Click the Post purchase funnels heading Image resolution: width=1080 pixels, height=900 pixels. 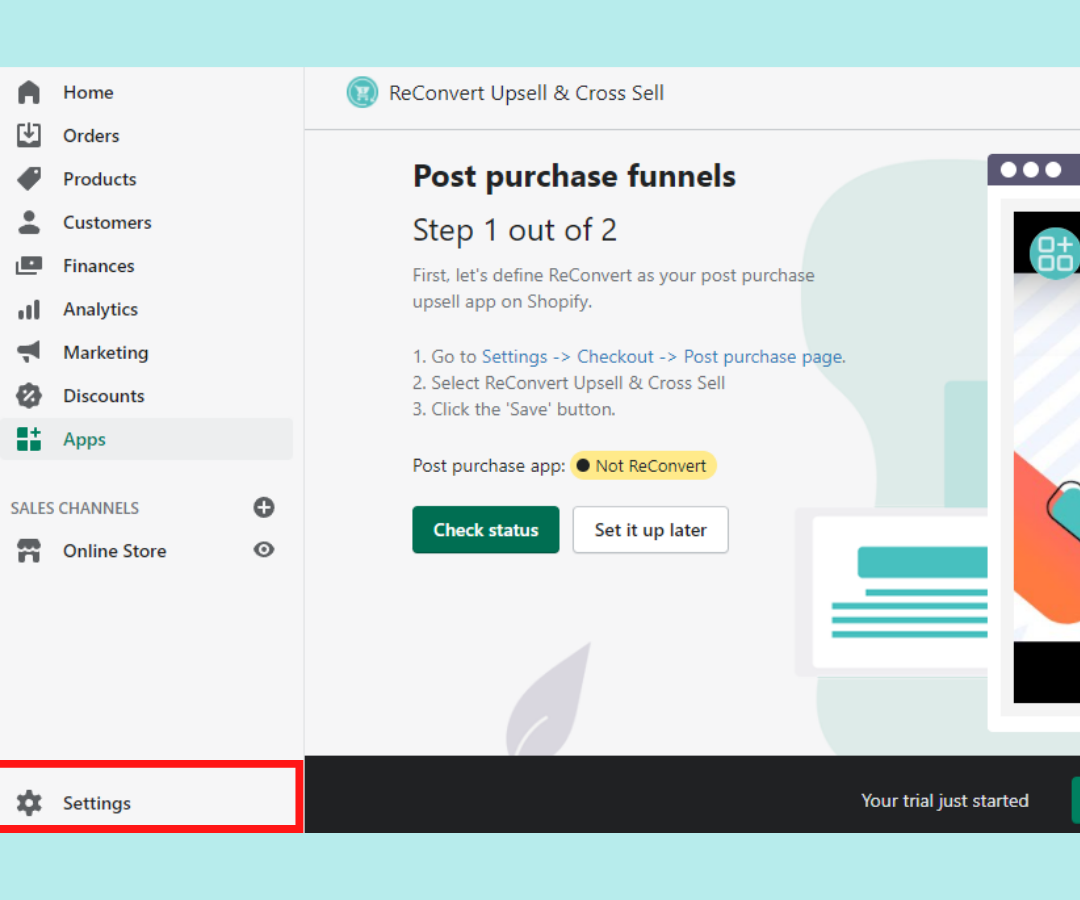(x=574, y=176)
